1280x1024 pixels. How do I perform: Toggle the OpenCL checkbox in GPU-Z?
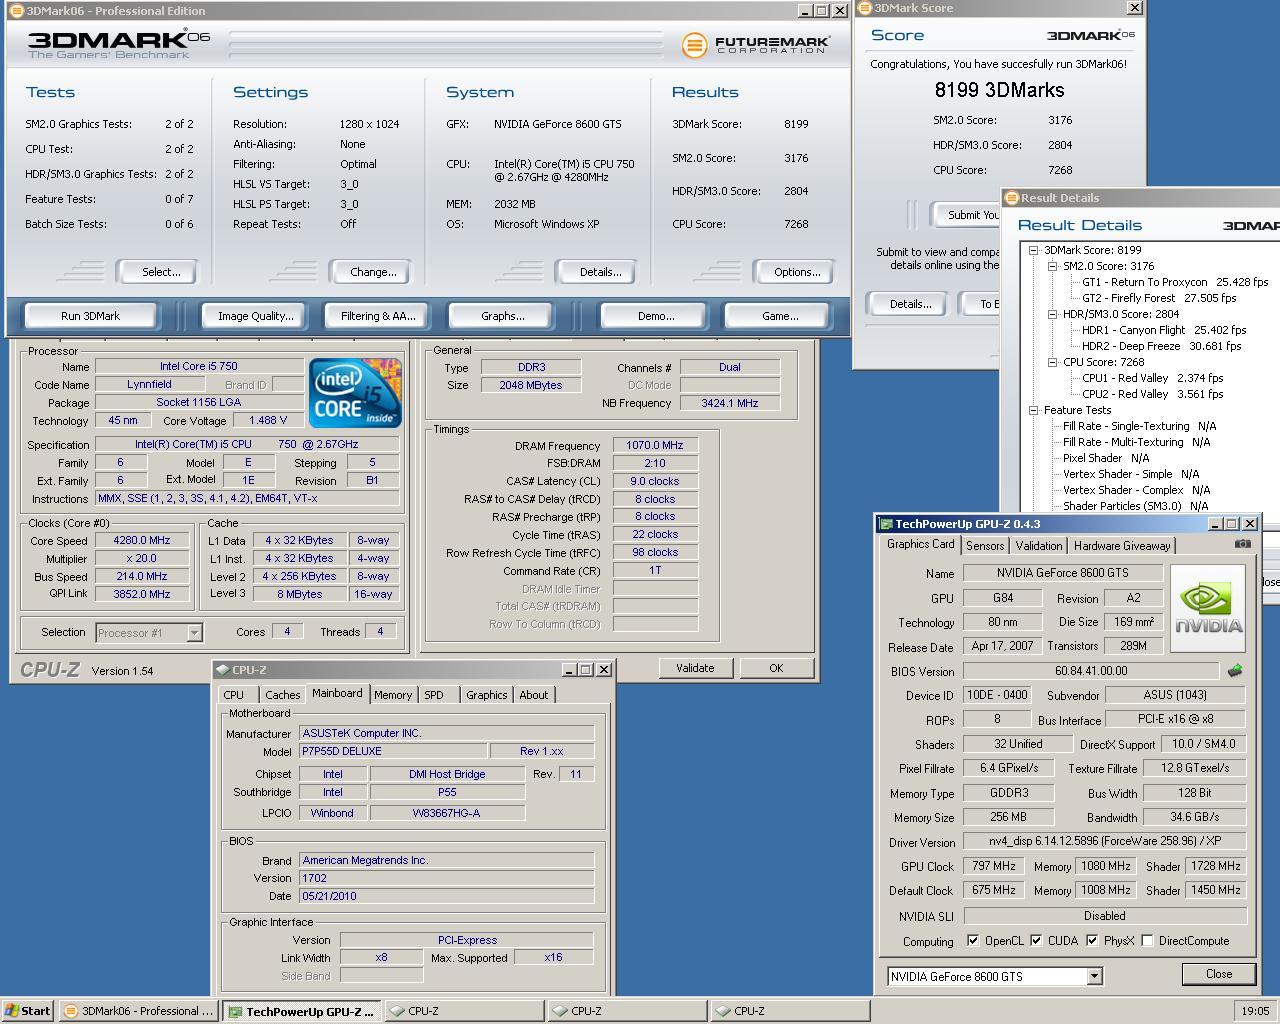click(973, 940)
